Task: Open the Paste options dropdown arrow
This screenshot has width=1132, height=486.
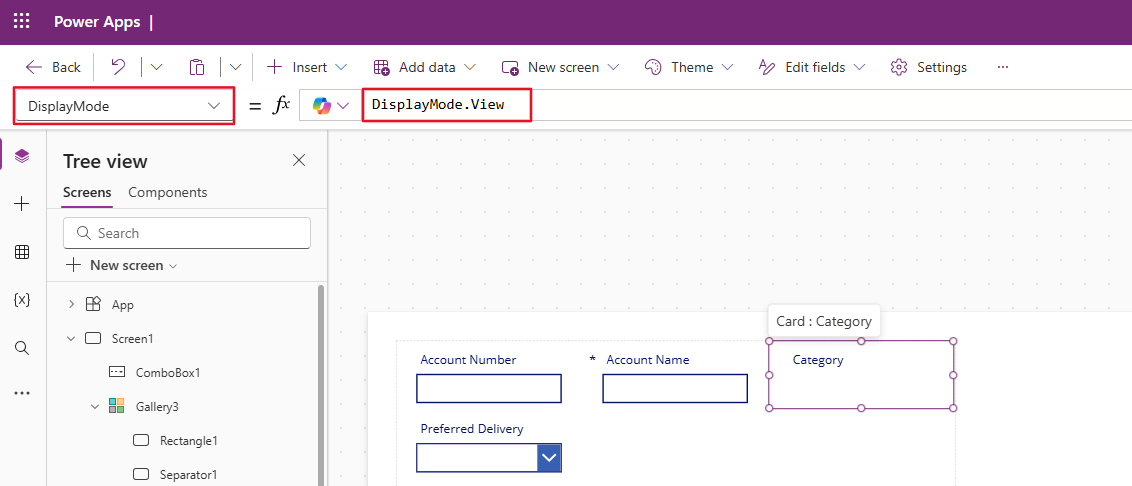Action: (x=235, y=67)
